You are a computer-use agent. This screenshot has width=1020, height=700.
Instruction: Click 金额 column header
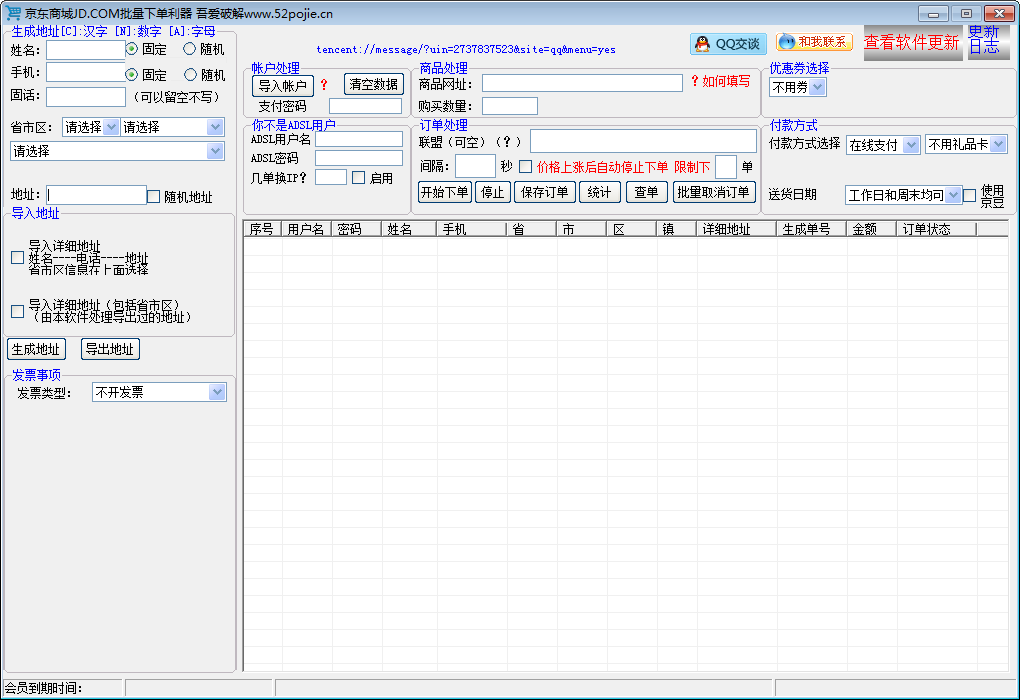(872, 229)
